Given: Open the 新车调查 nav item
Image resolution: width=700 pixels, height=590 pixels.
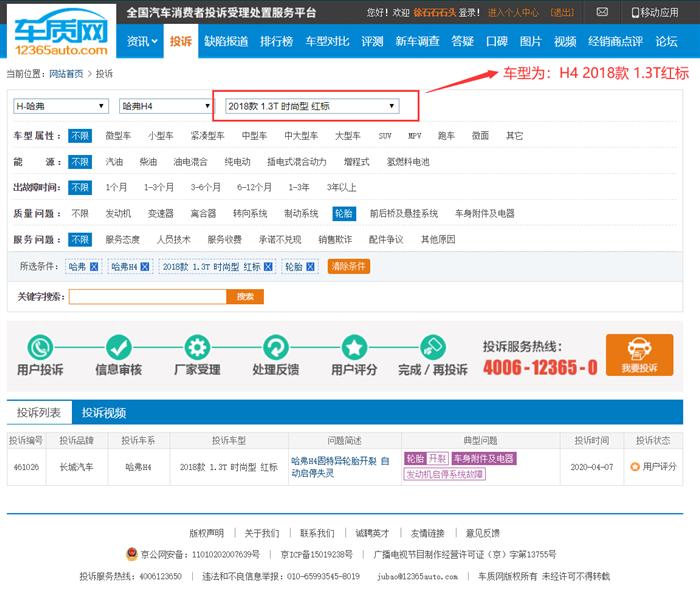Looking at the screenshot, I should 417,42.
